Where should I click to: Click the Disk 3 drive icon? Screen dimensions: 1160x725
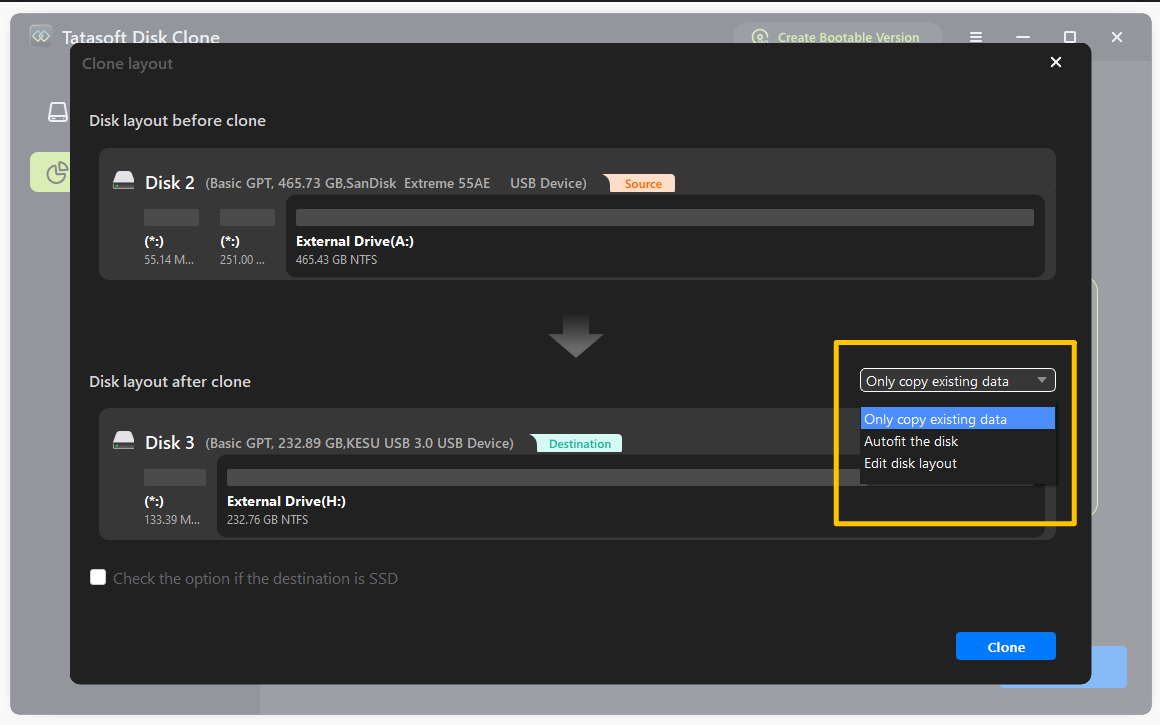click(x=123, y=440)
